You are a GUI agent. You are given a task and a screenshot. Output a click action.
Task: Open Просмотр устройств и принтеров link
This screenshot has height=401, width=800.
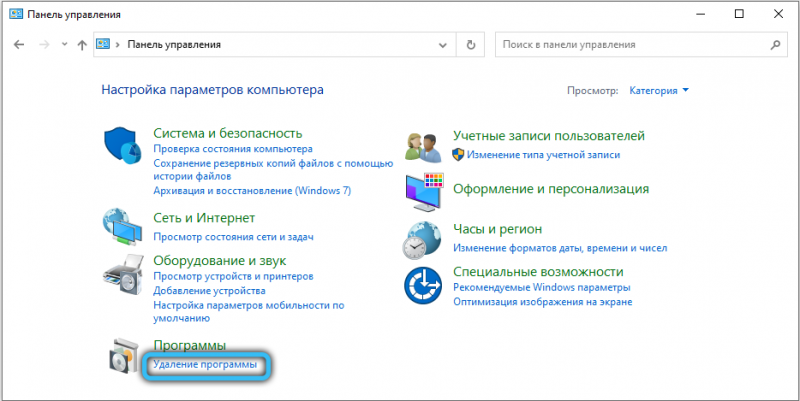(233, 277)
